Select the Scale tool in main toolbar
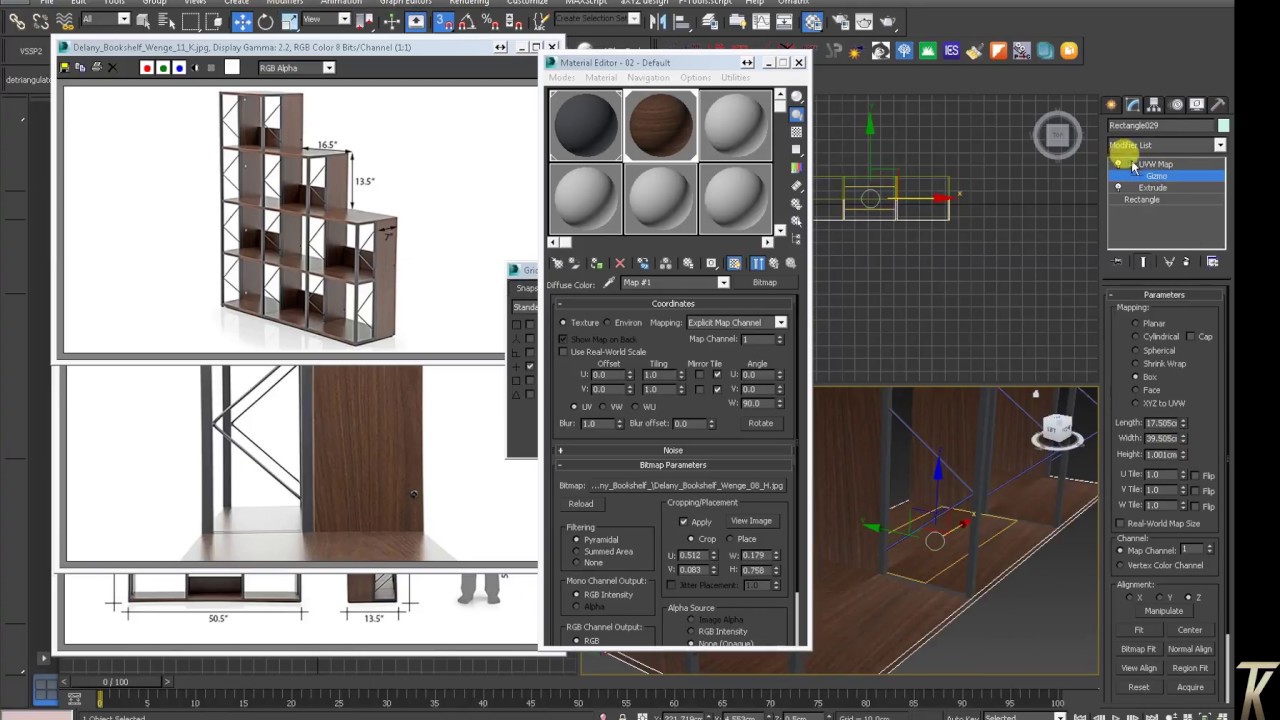 (289, 21)
